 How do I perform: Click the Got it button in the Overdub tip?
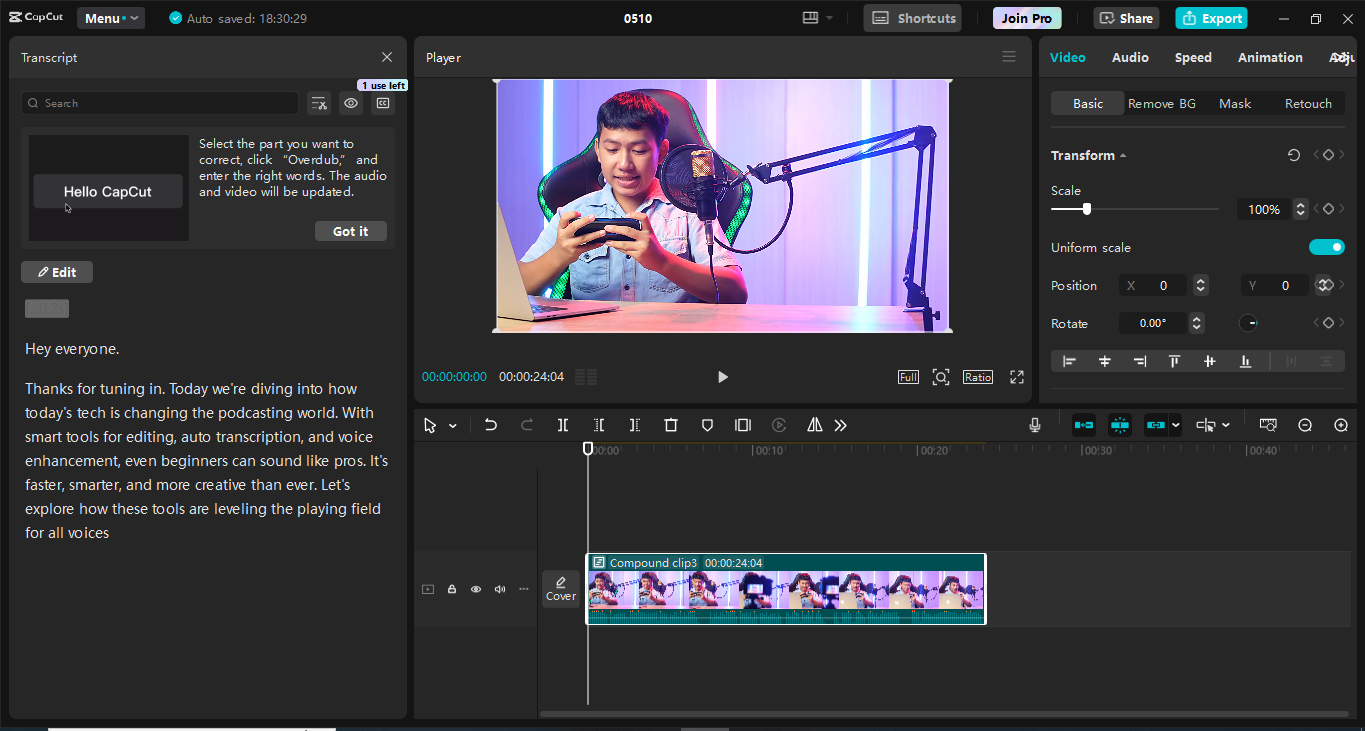pos(350,231)
